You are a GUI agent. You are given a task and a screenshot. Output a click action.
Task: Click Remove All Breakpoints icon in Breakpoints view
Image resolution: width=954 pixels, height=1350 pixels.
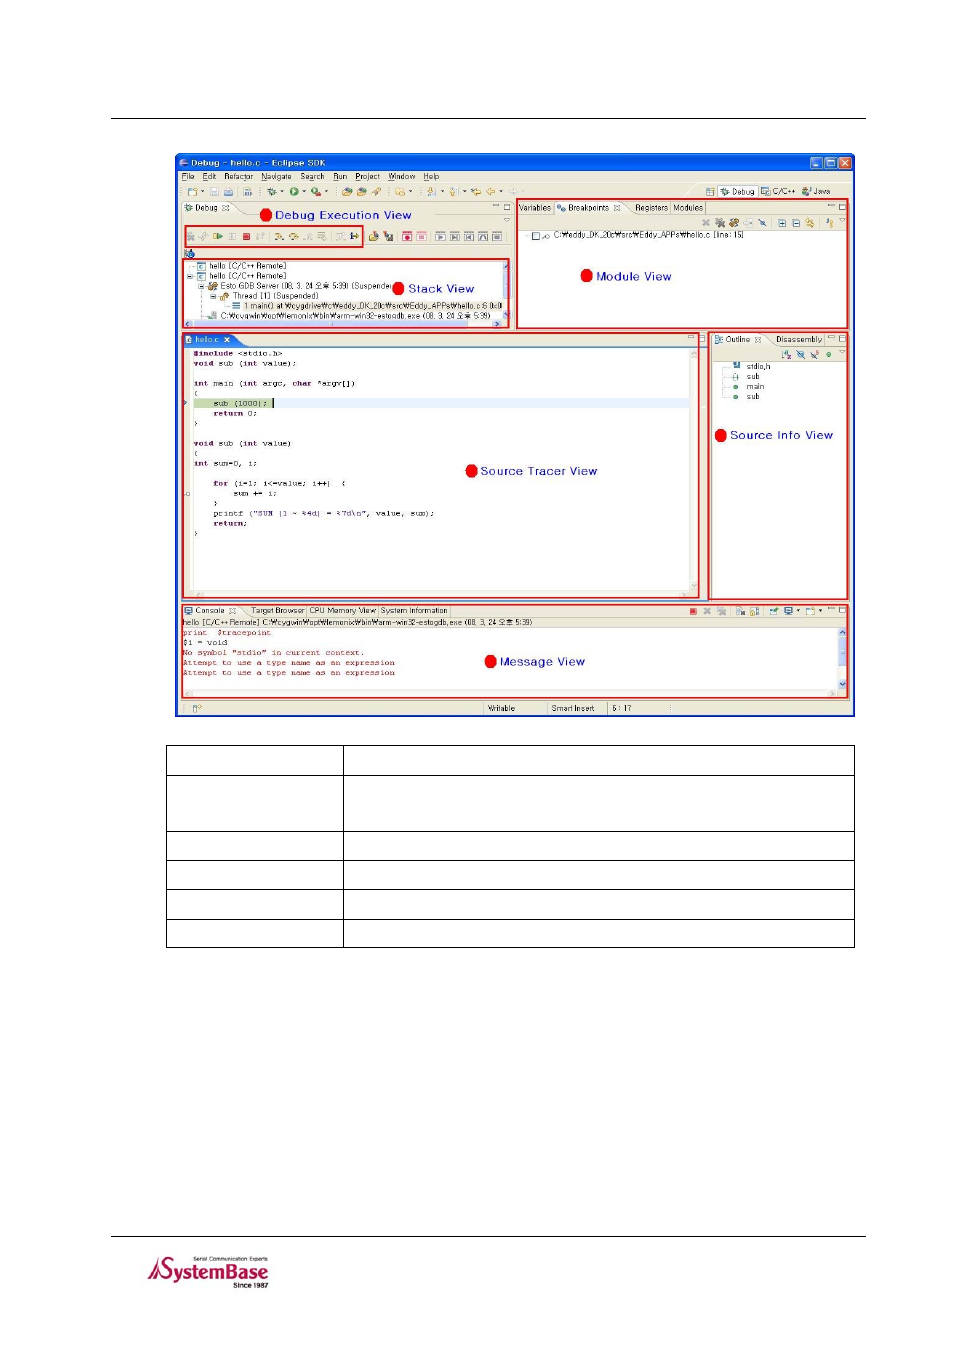720,223
